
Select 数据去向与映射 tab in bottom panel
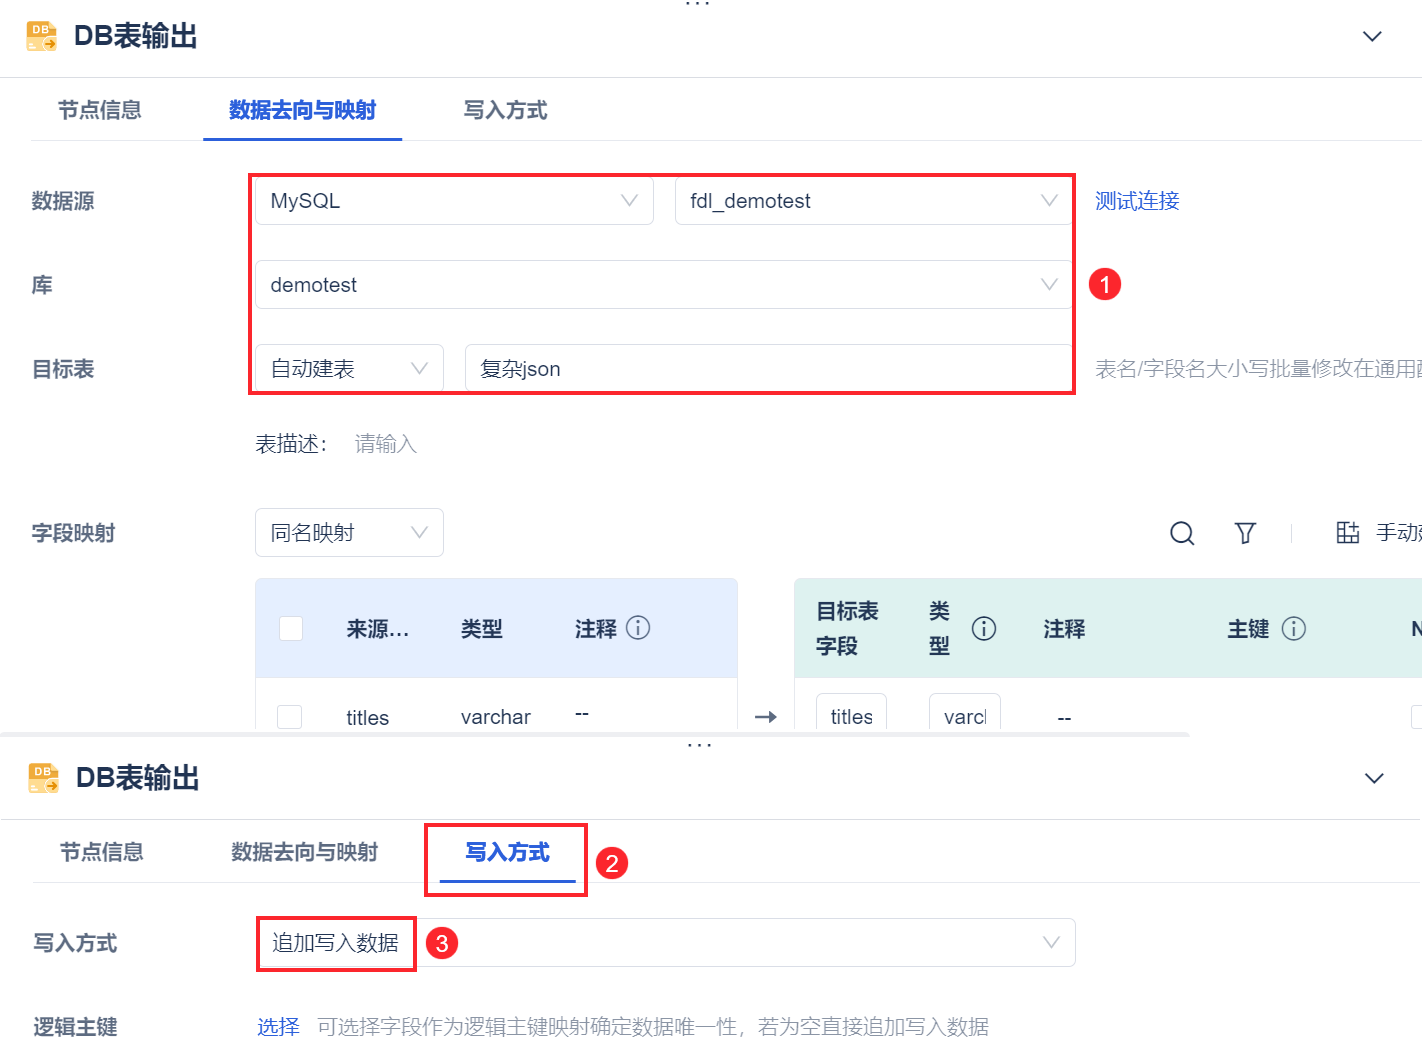tap(305, 852)
